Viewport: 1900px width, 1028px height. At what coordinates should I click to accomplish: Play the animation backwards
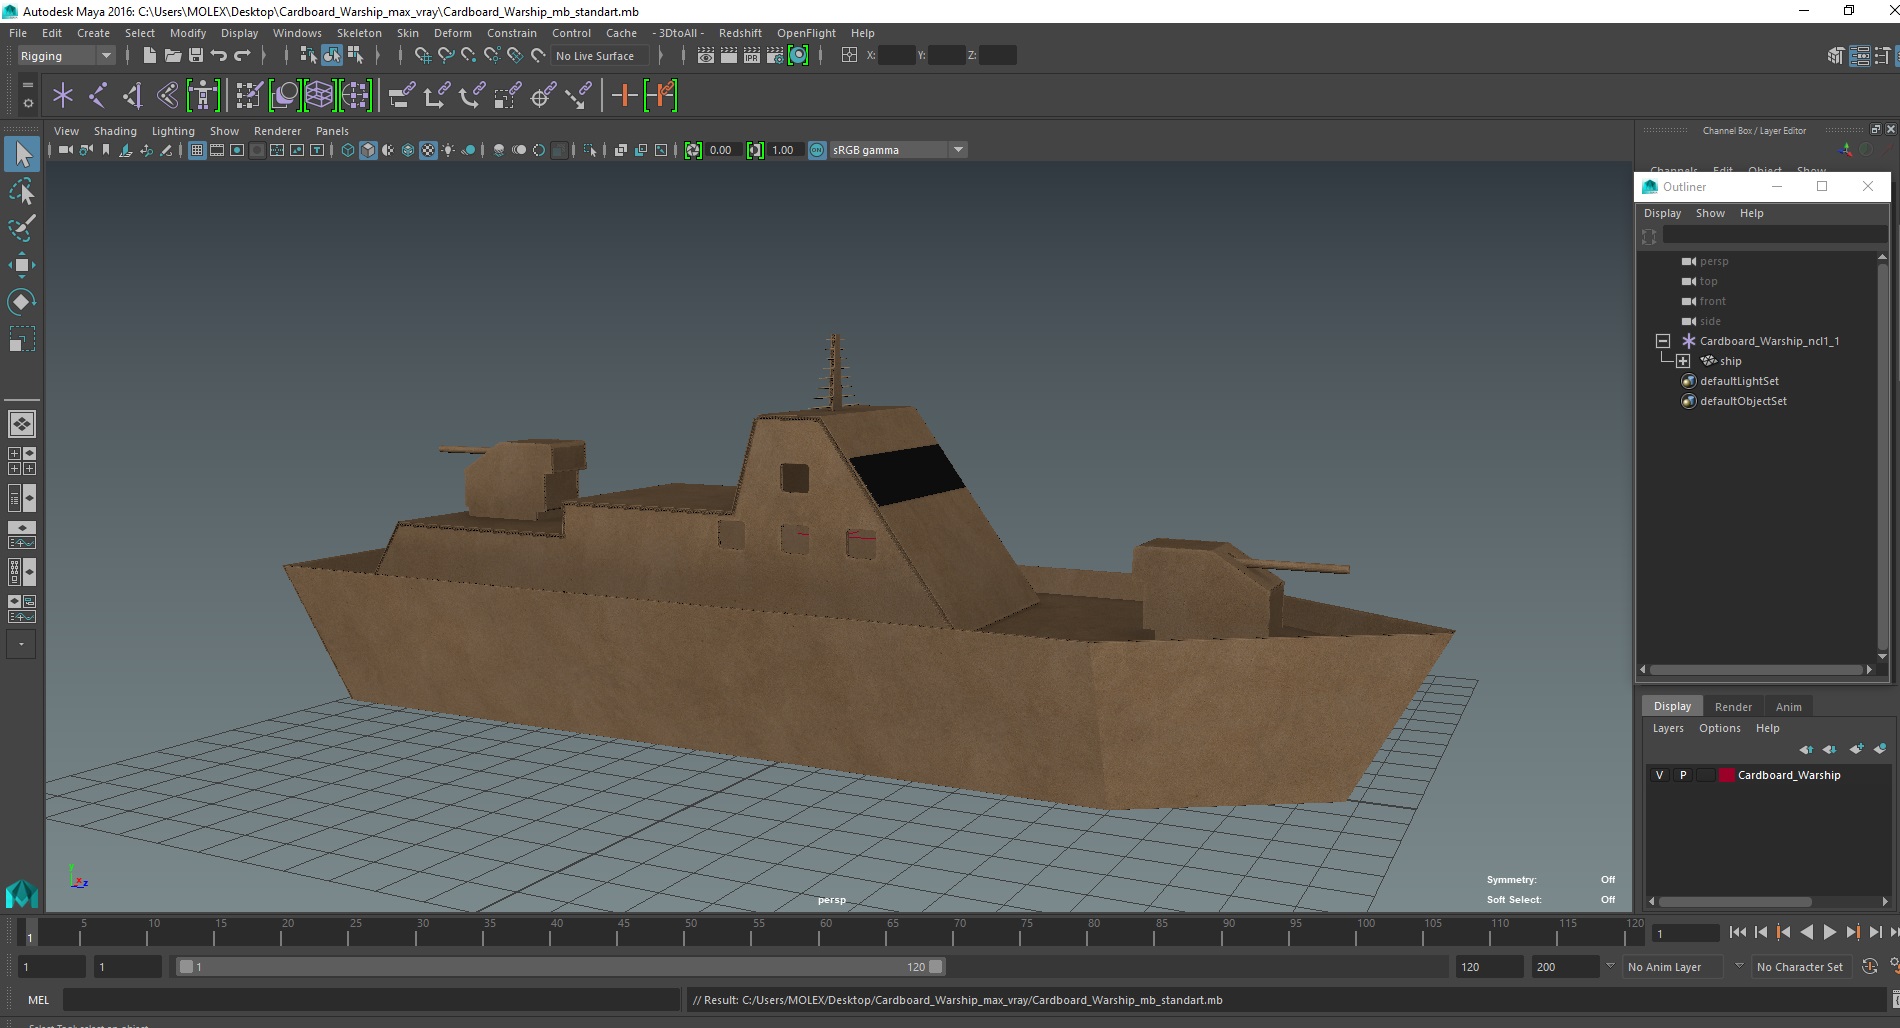(x=1807, y=932)
